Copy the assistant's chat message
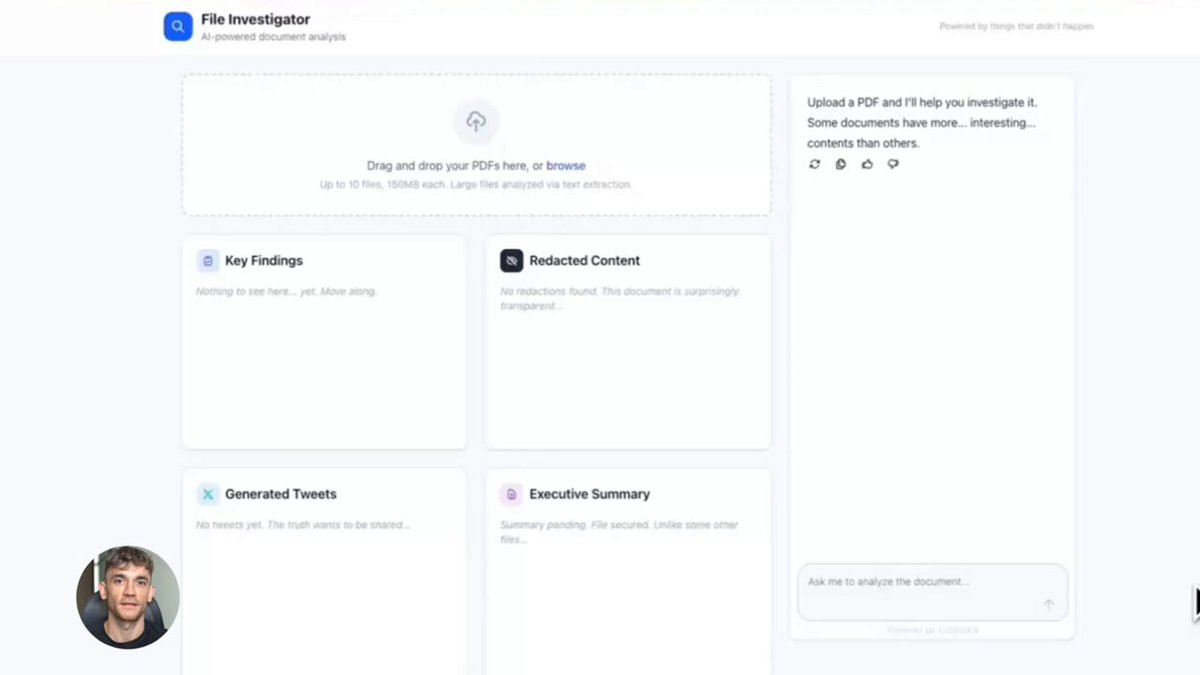 [840, 164]
